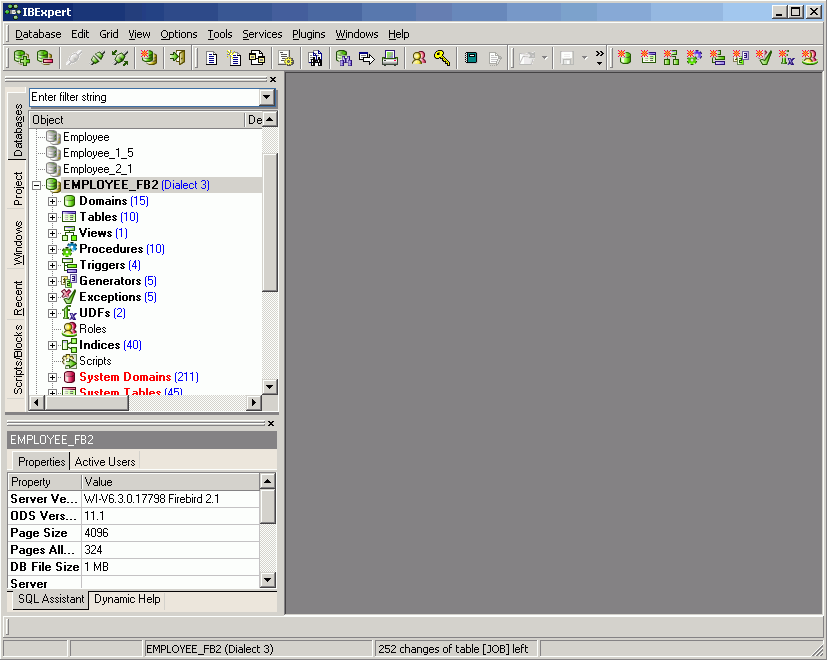Click the teal notebook icon in toolbar
The width and height of the screenshot is (827, 660).
(471, 58)
